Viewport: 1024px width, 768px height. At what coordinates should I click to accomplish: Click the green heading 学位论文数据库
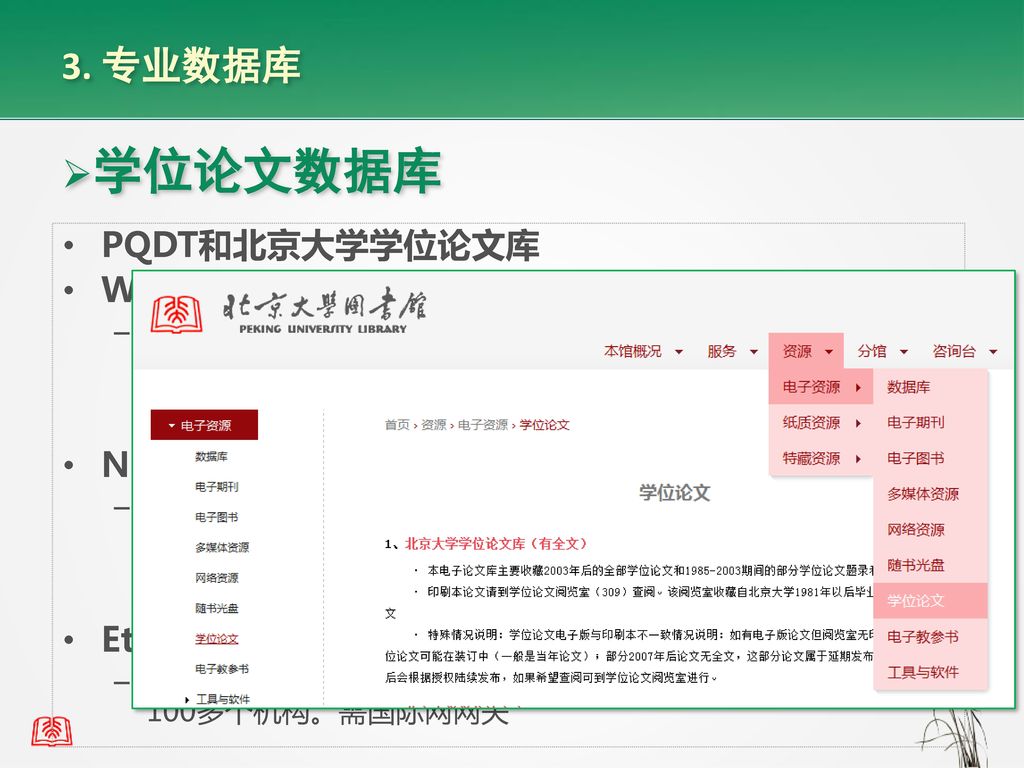tap(268, 172)
